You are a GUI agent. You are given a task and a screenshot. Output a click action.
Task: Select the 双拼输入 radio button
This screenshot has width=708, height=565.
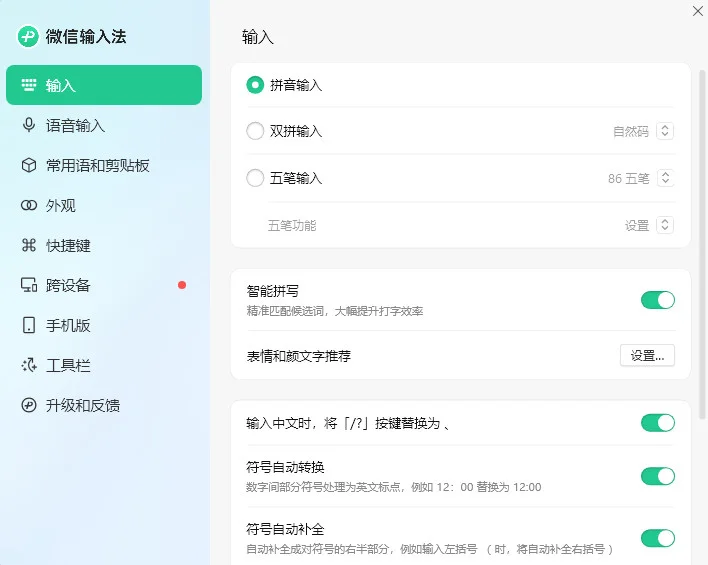pyautogui.click(x=255, y=131)
